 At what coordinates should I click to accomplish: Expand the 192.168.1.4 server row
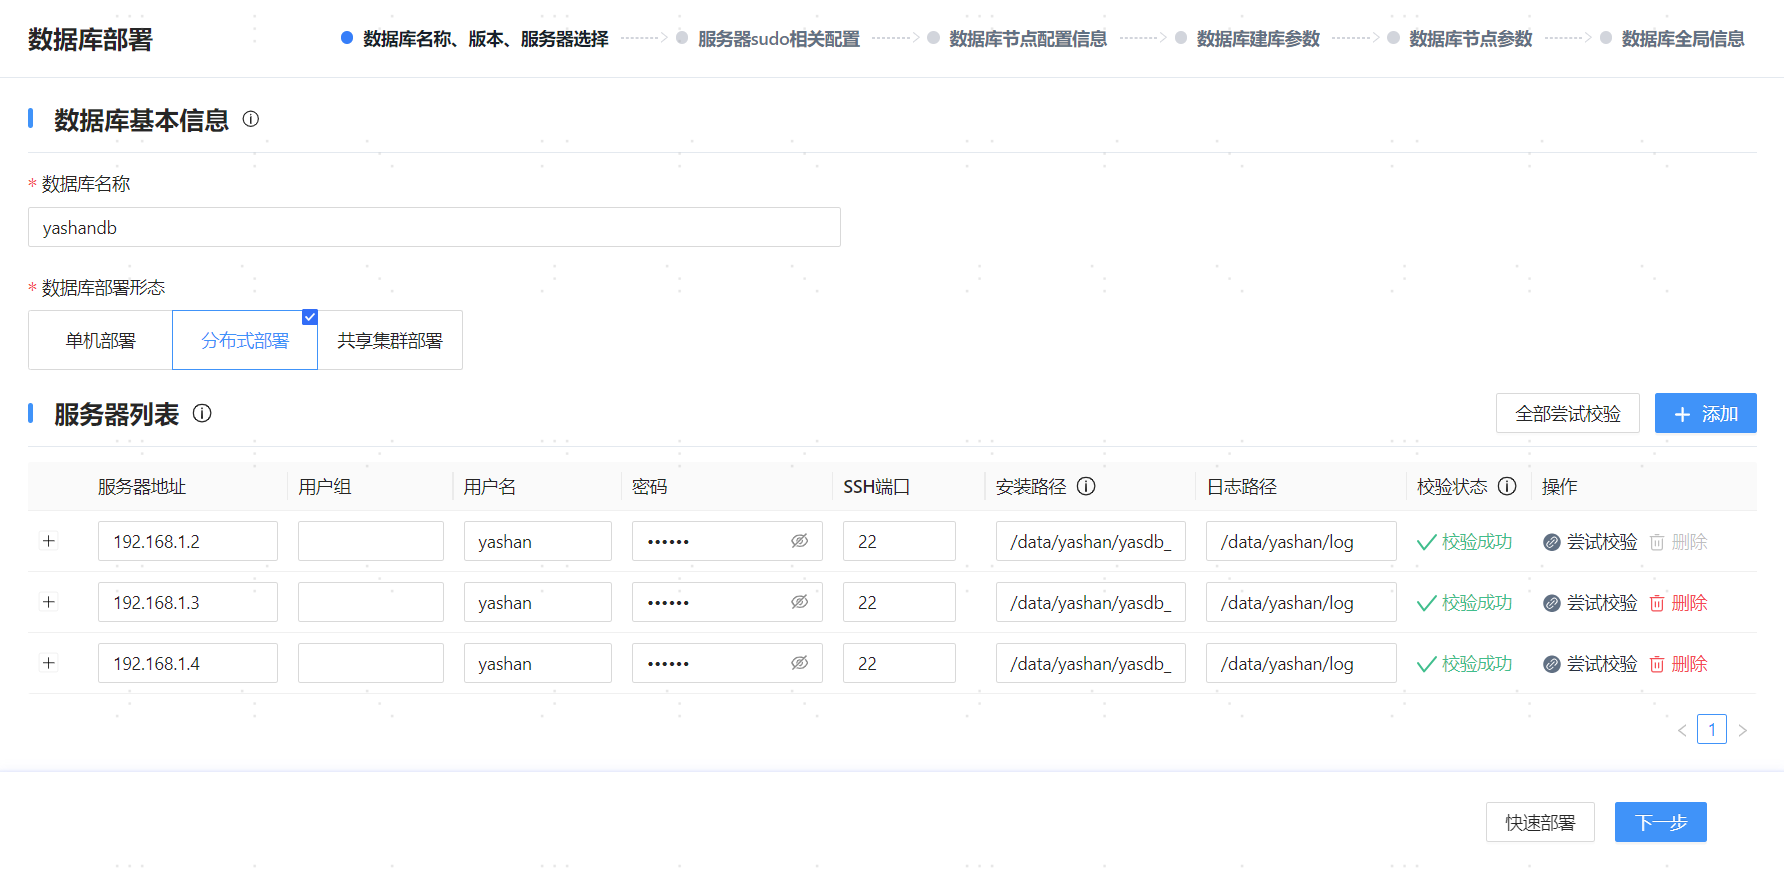pyautogui.click(x=48, y=663)
